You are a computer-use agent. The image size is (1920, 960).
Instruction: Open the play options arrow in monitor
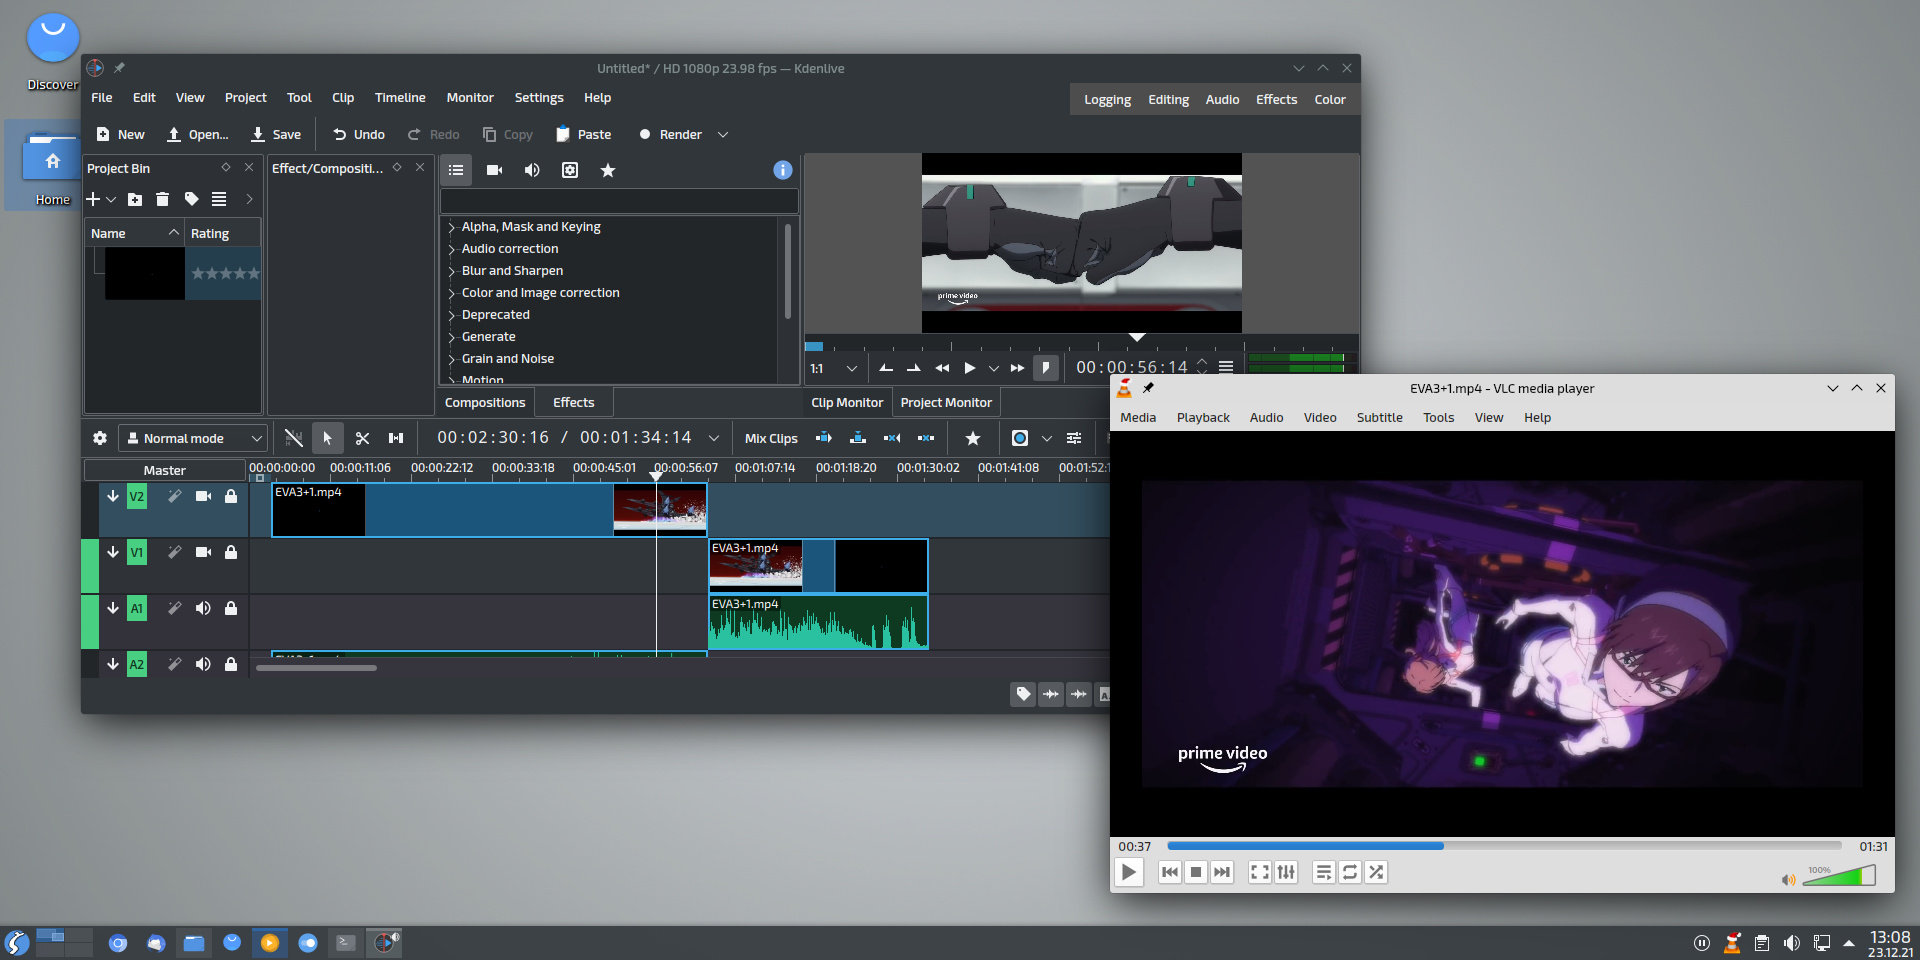[994, 368]
